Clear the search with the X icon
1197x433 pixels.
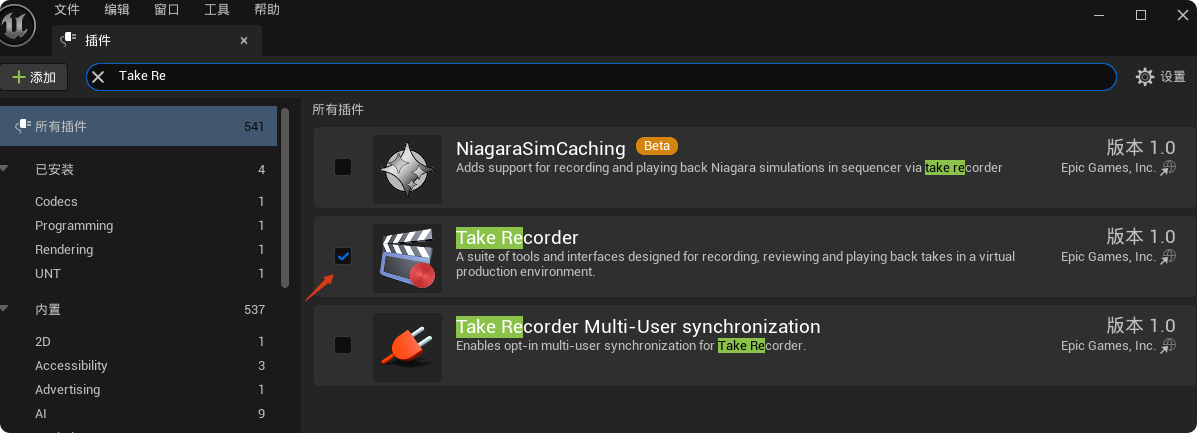(98, 76)
